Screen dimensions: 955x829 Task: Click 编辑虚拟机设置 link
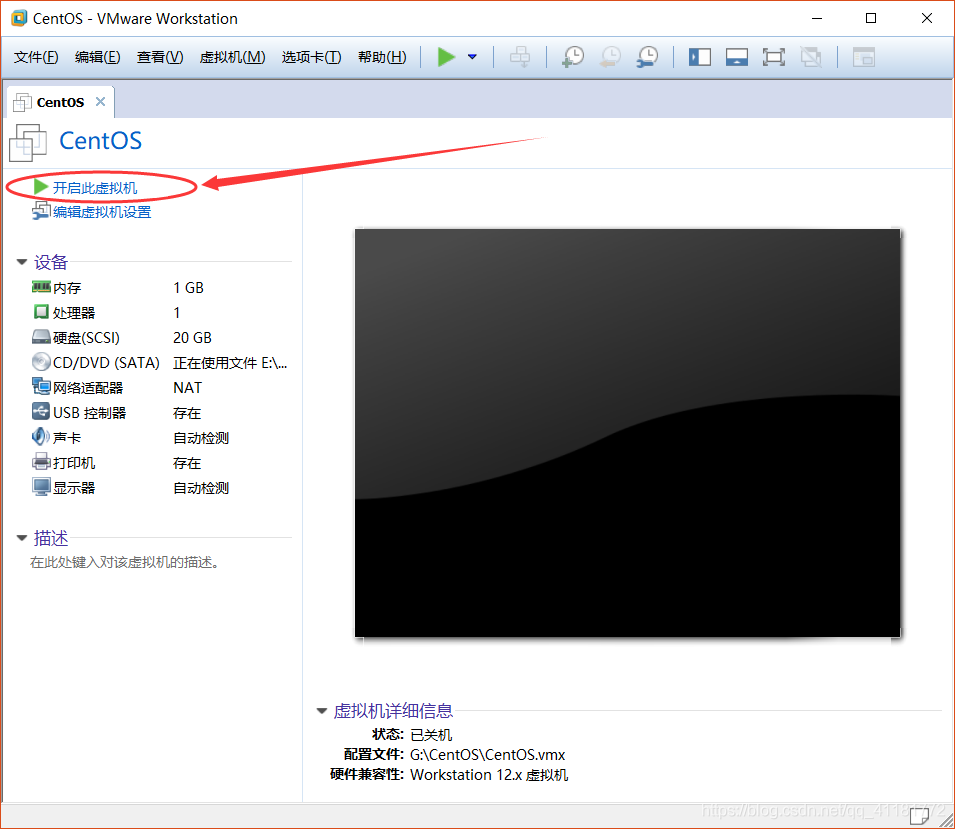click(x=102, y=212)
